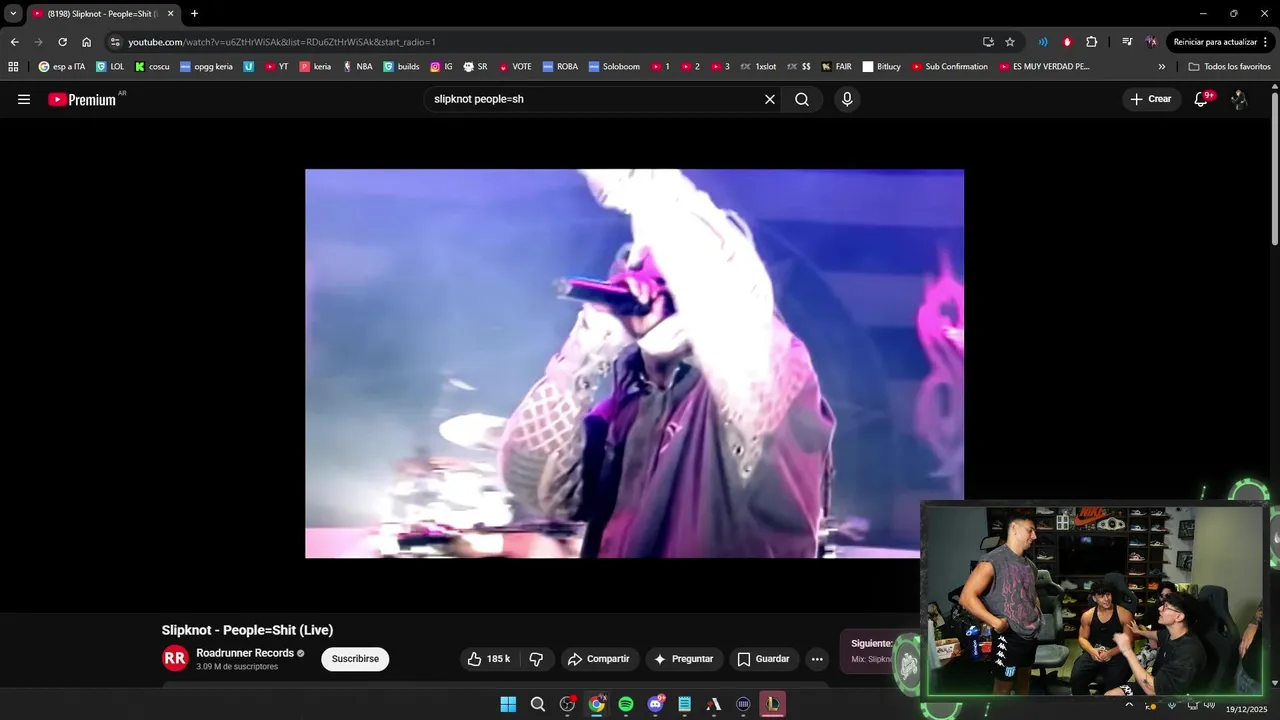The height and width of the screenshot is (720, 1280).
Task: Open the IG bookmark
Action: (x=441, y=67)
